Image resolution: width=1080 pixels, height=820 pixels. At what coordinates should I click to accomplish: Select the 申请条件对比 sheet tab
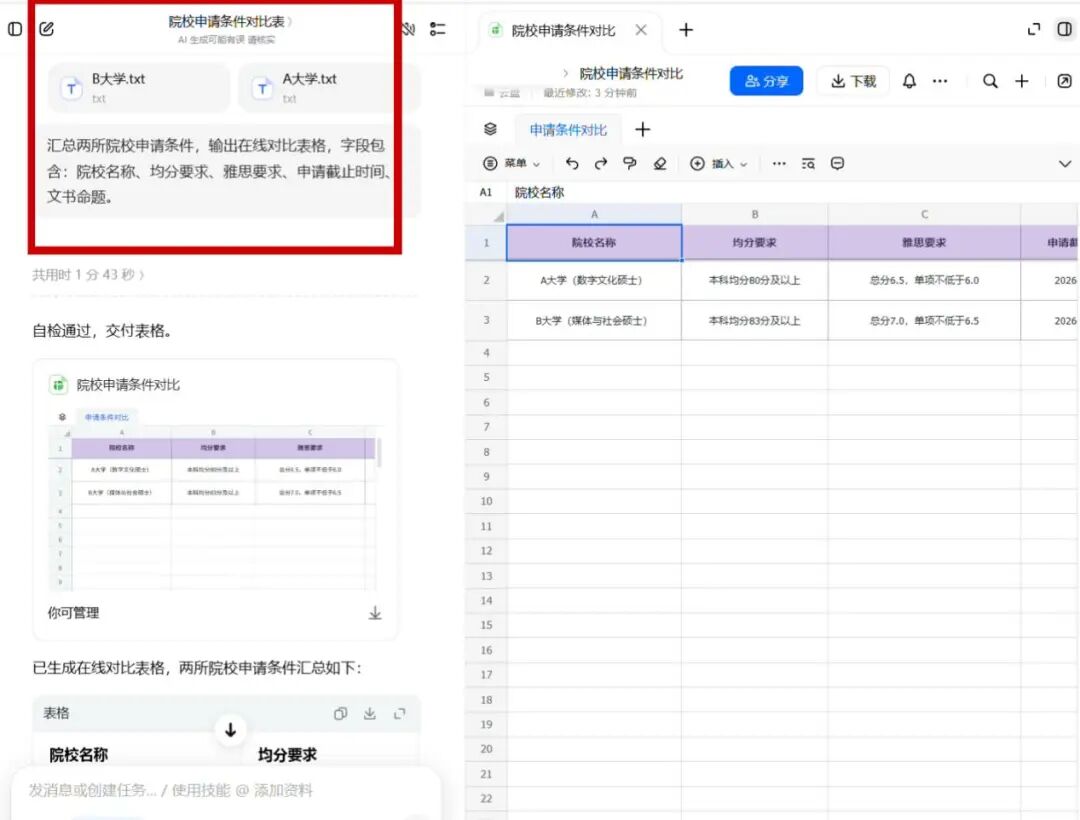(x=568, y=129)
